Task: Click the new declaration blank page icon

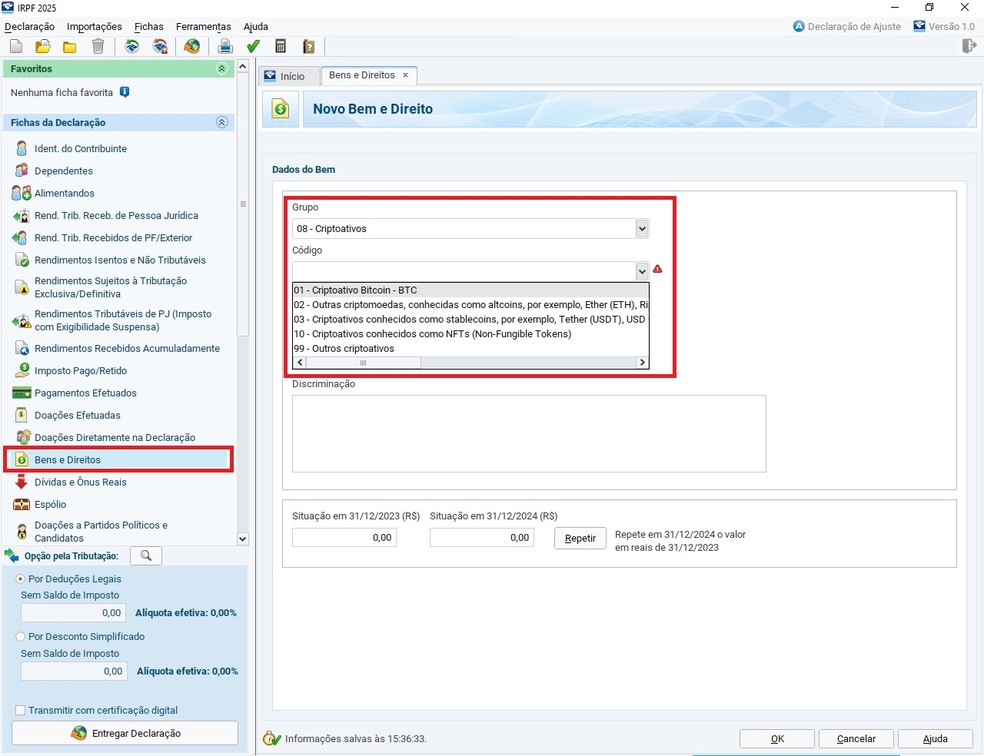Action: [x=16, y=46]
